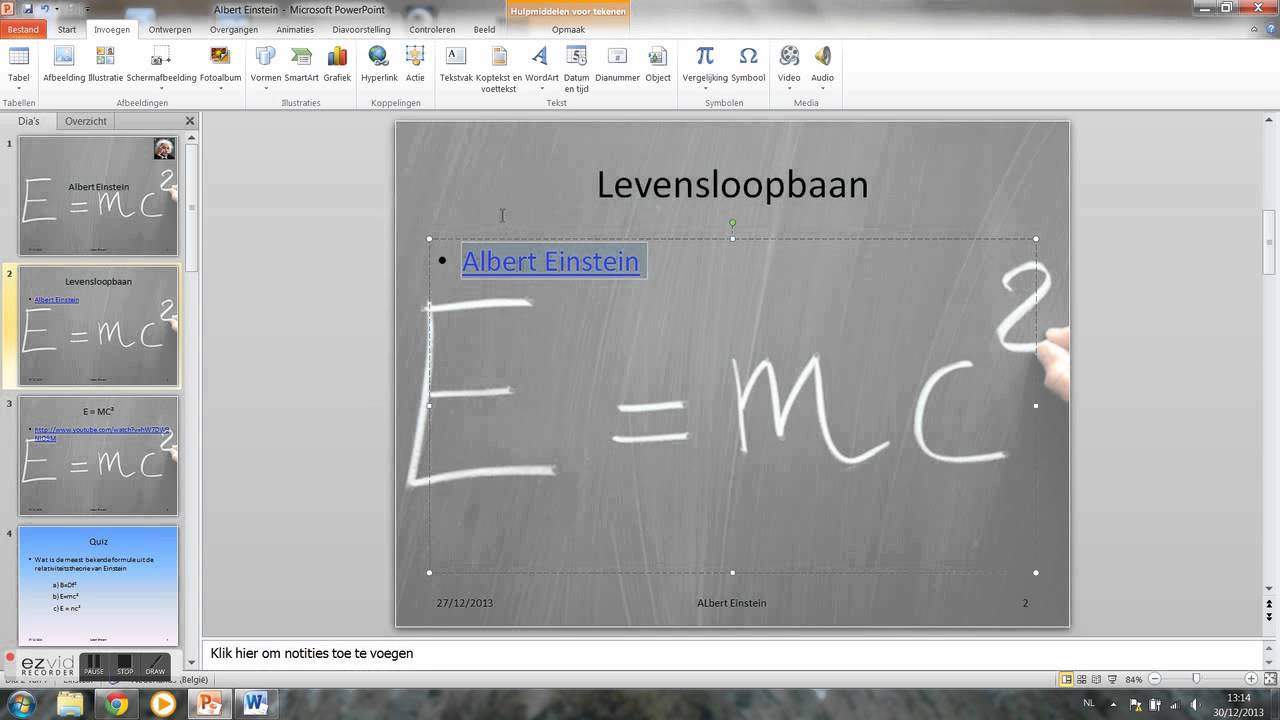
Task: Start the slide show from status bar
Action: 1111,679
